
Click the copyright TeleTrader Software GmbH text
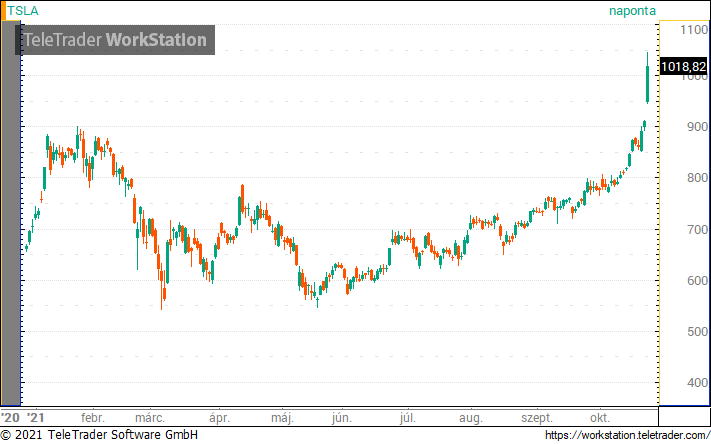(99, 435)
